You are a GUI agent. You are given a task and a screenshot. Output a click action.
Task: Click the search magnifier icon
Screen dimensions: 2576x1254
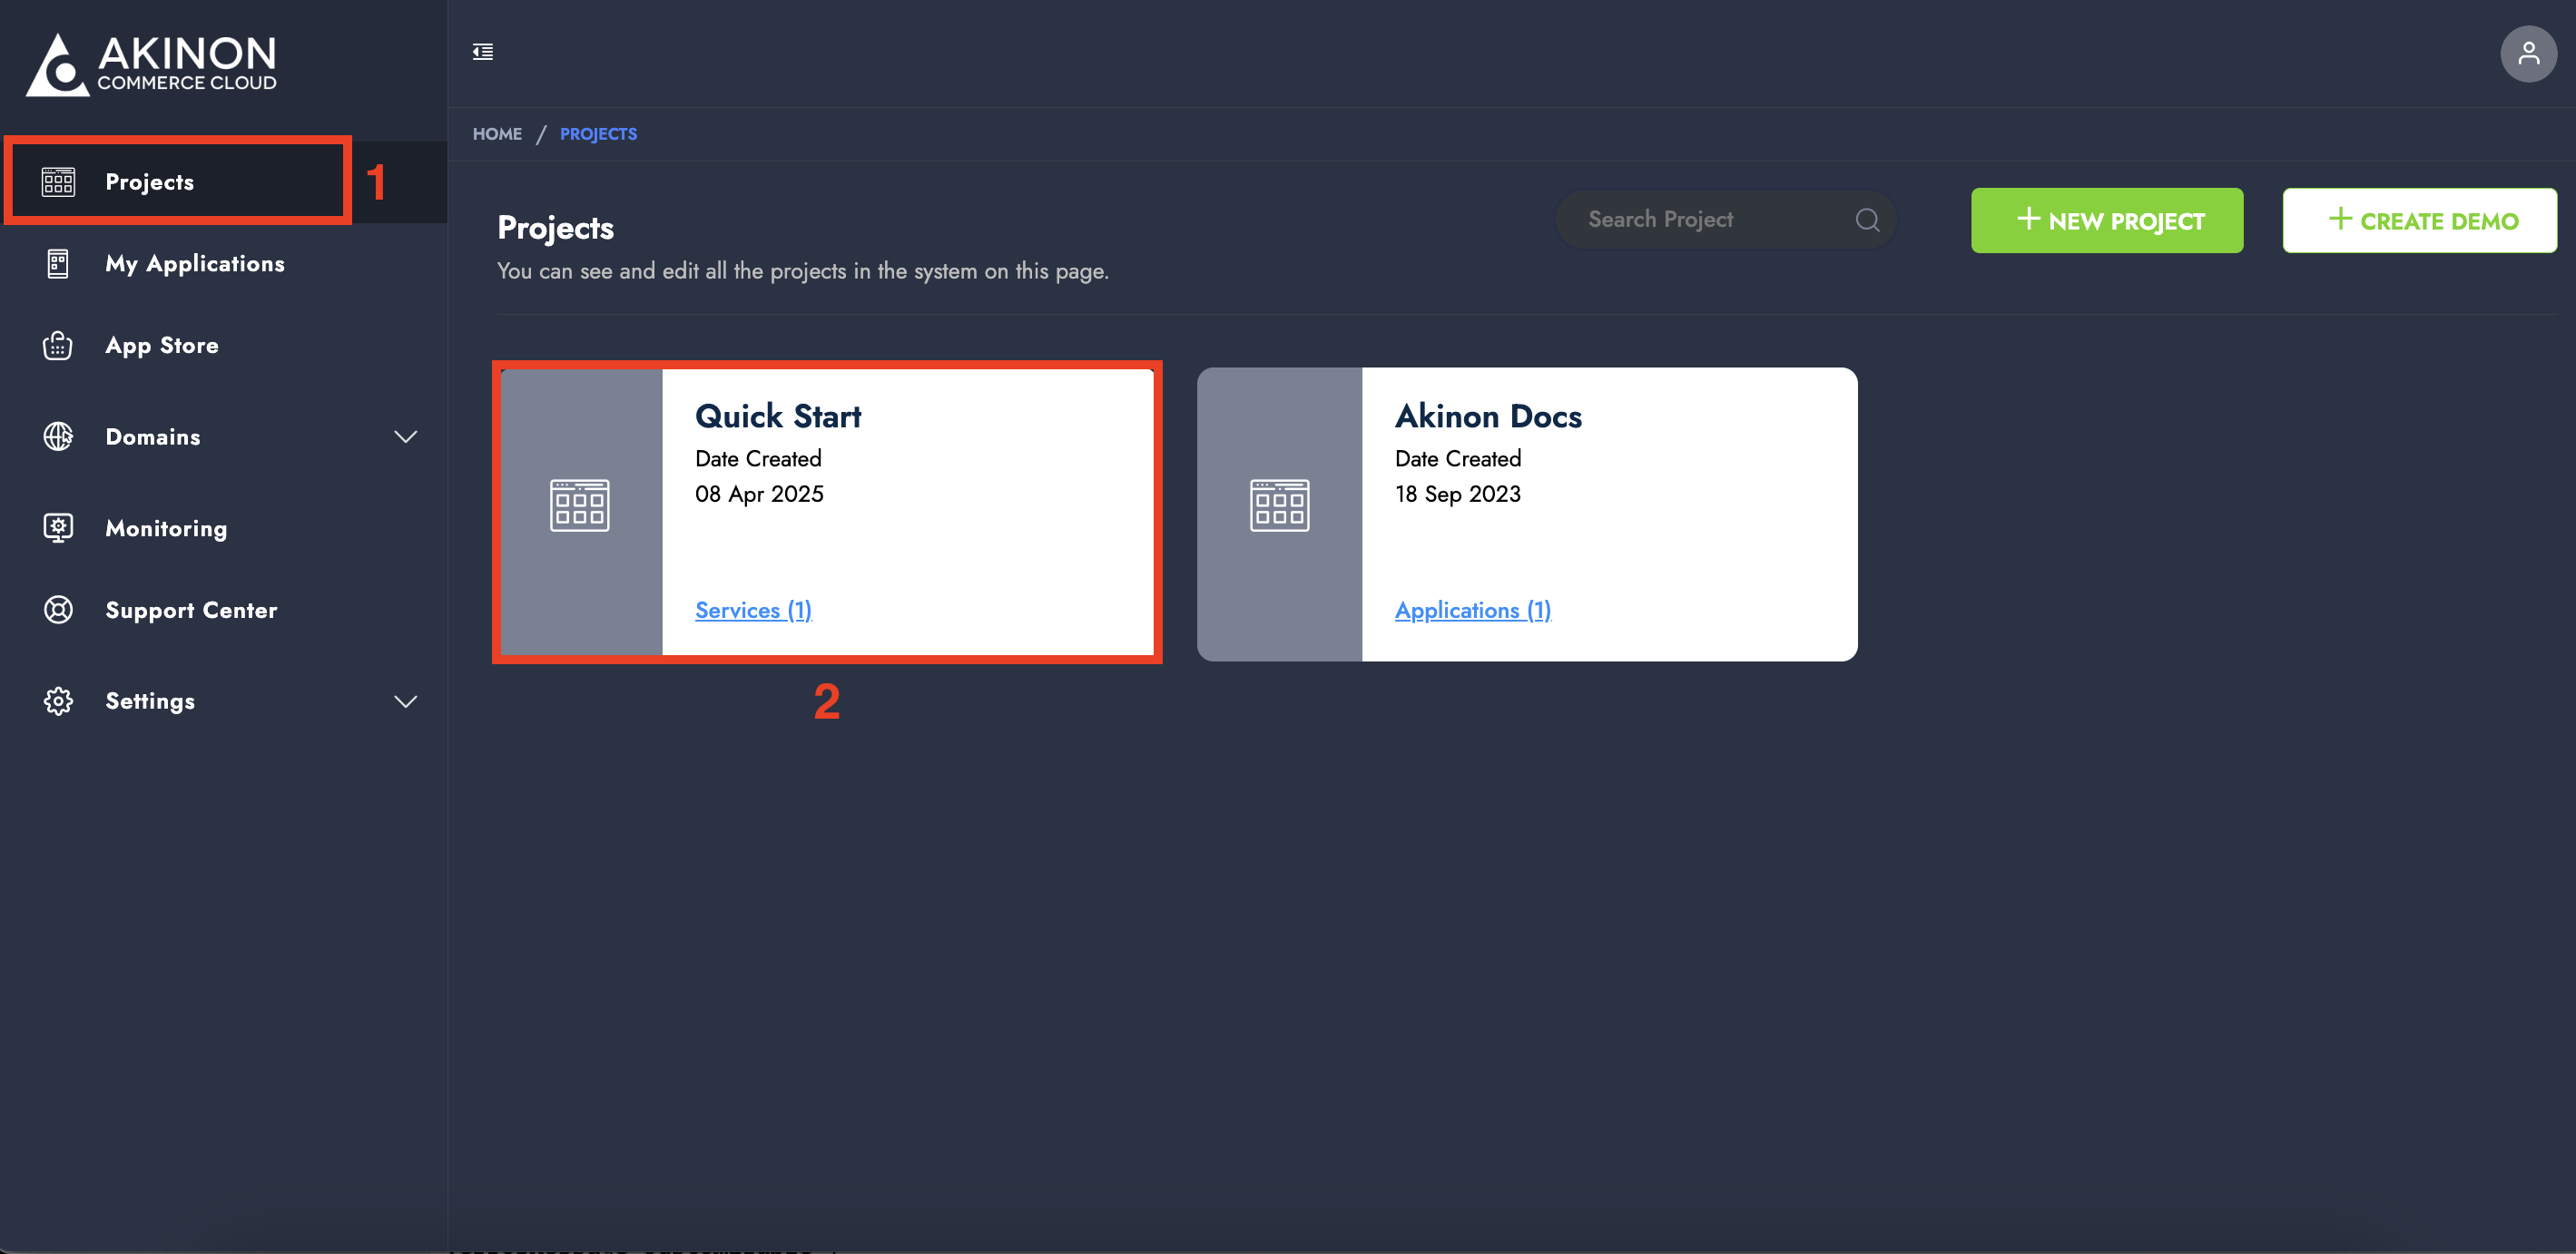click(1867, 220)
